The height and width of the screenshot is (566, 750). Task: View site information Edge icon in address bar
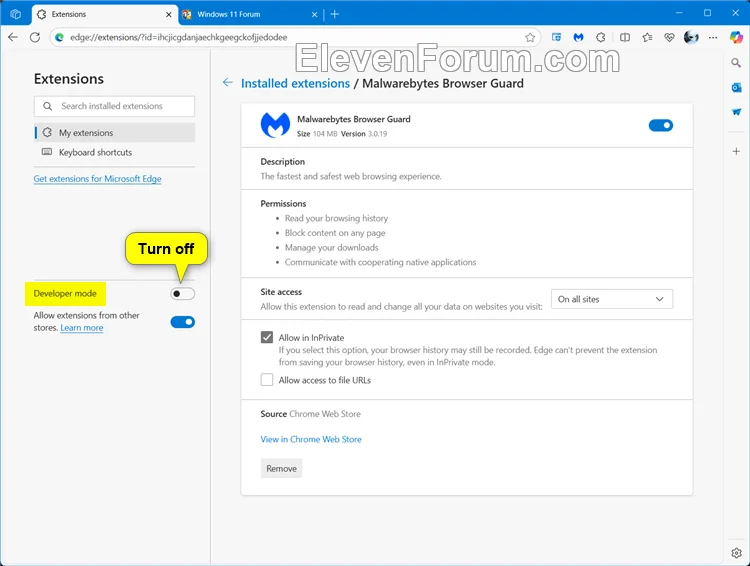point(59,37)
